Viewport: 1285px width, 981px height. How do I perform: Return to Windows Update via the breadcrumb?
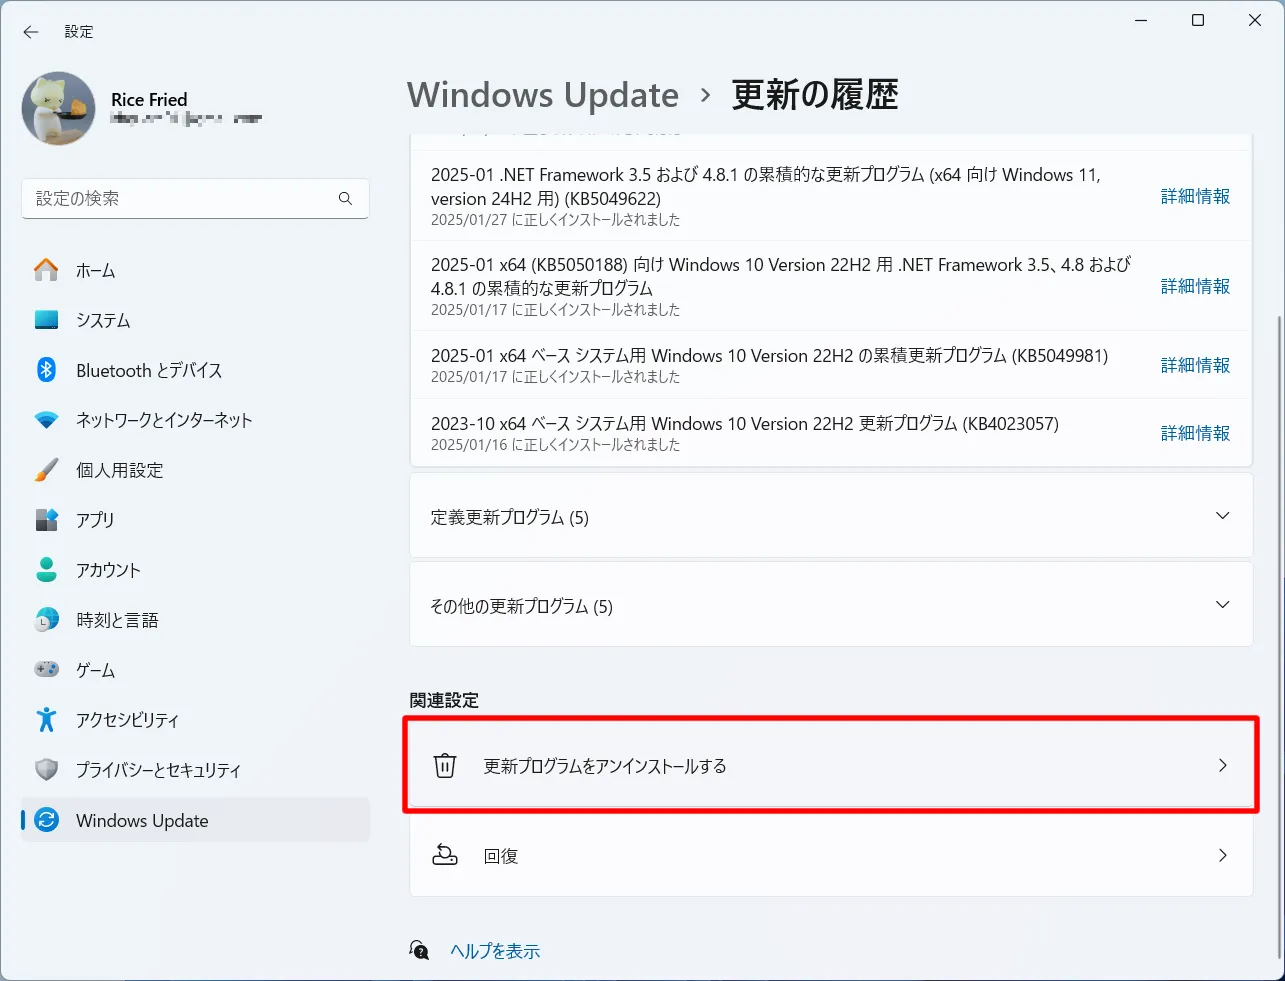click(543, 95)
